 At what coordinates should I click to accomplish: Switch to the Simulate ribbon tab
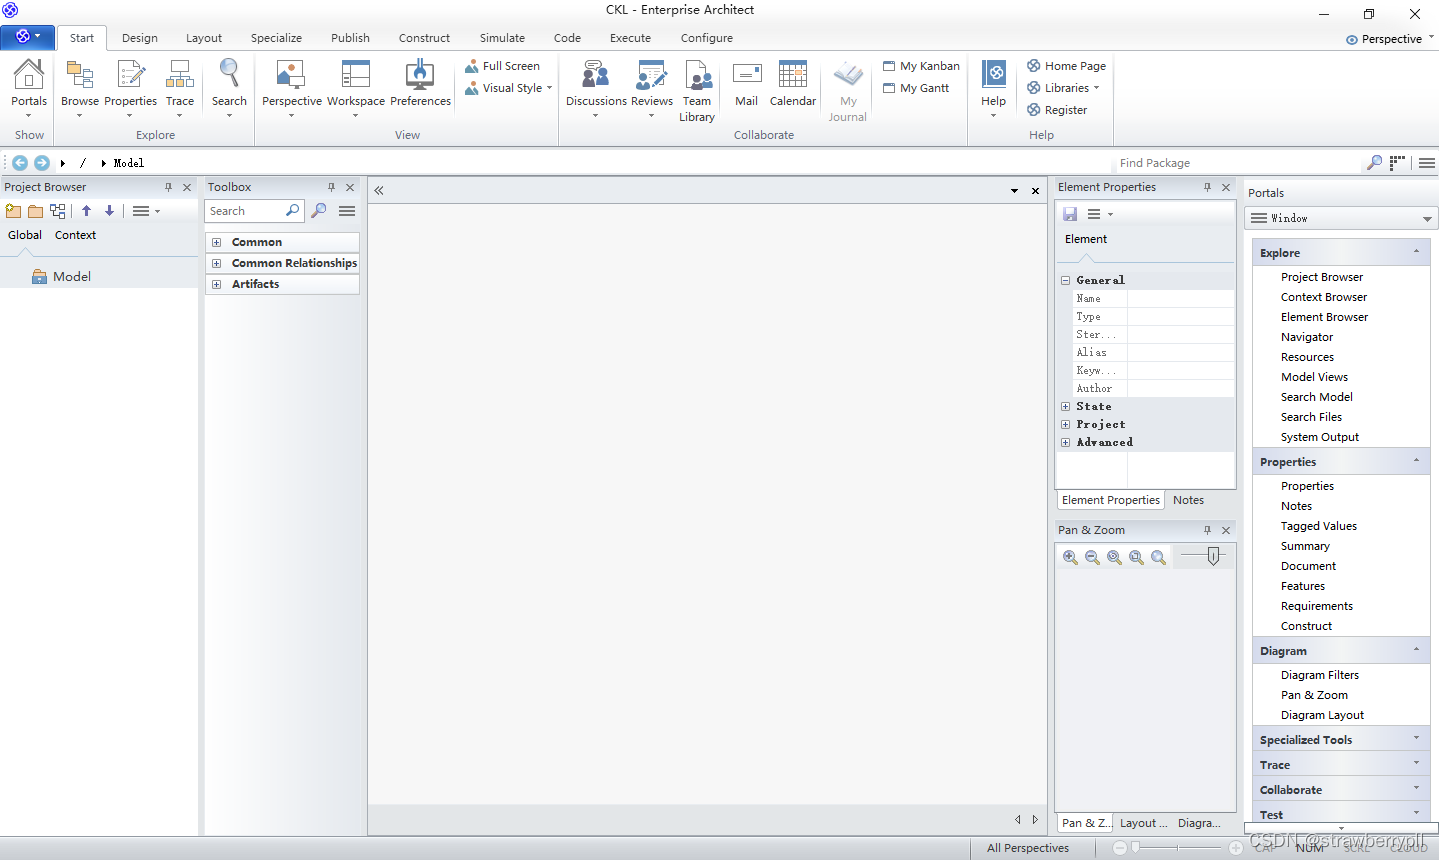[x=502, y=38]
